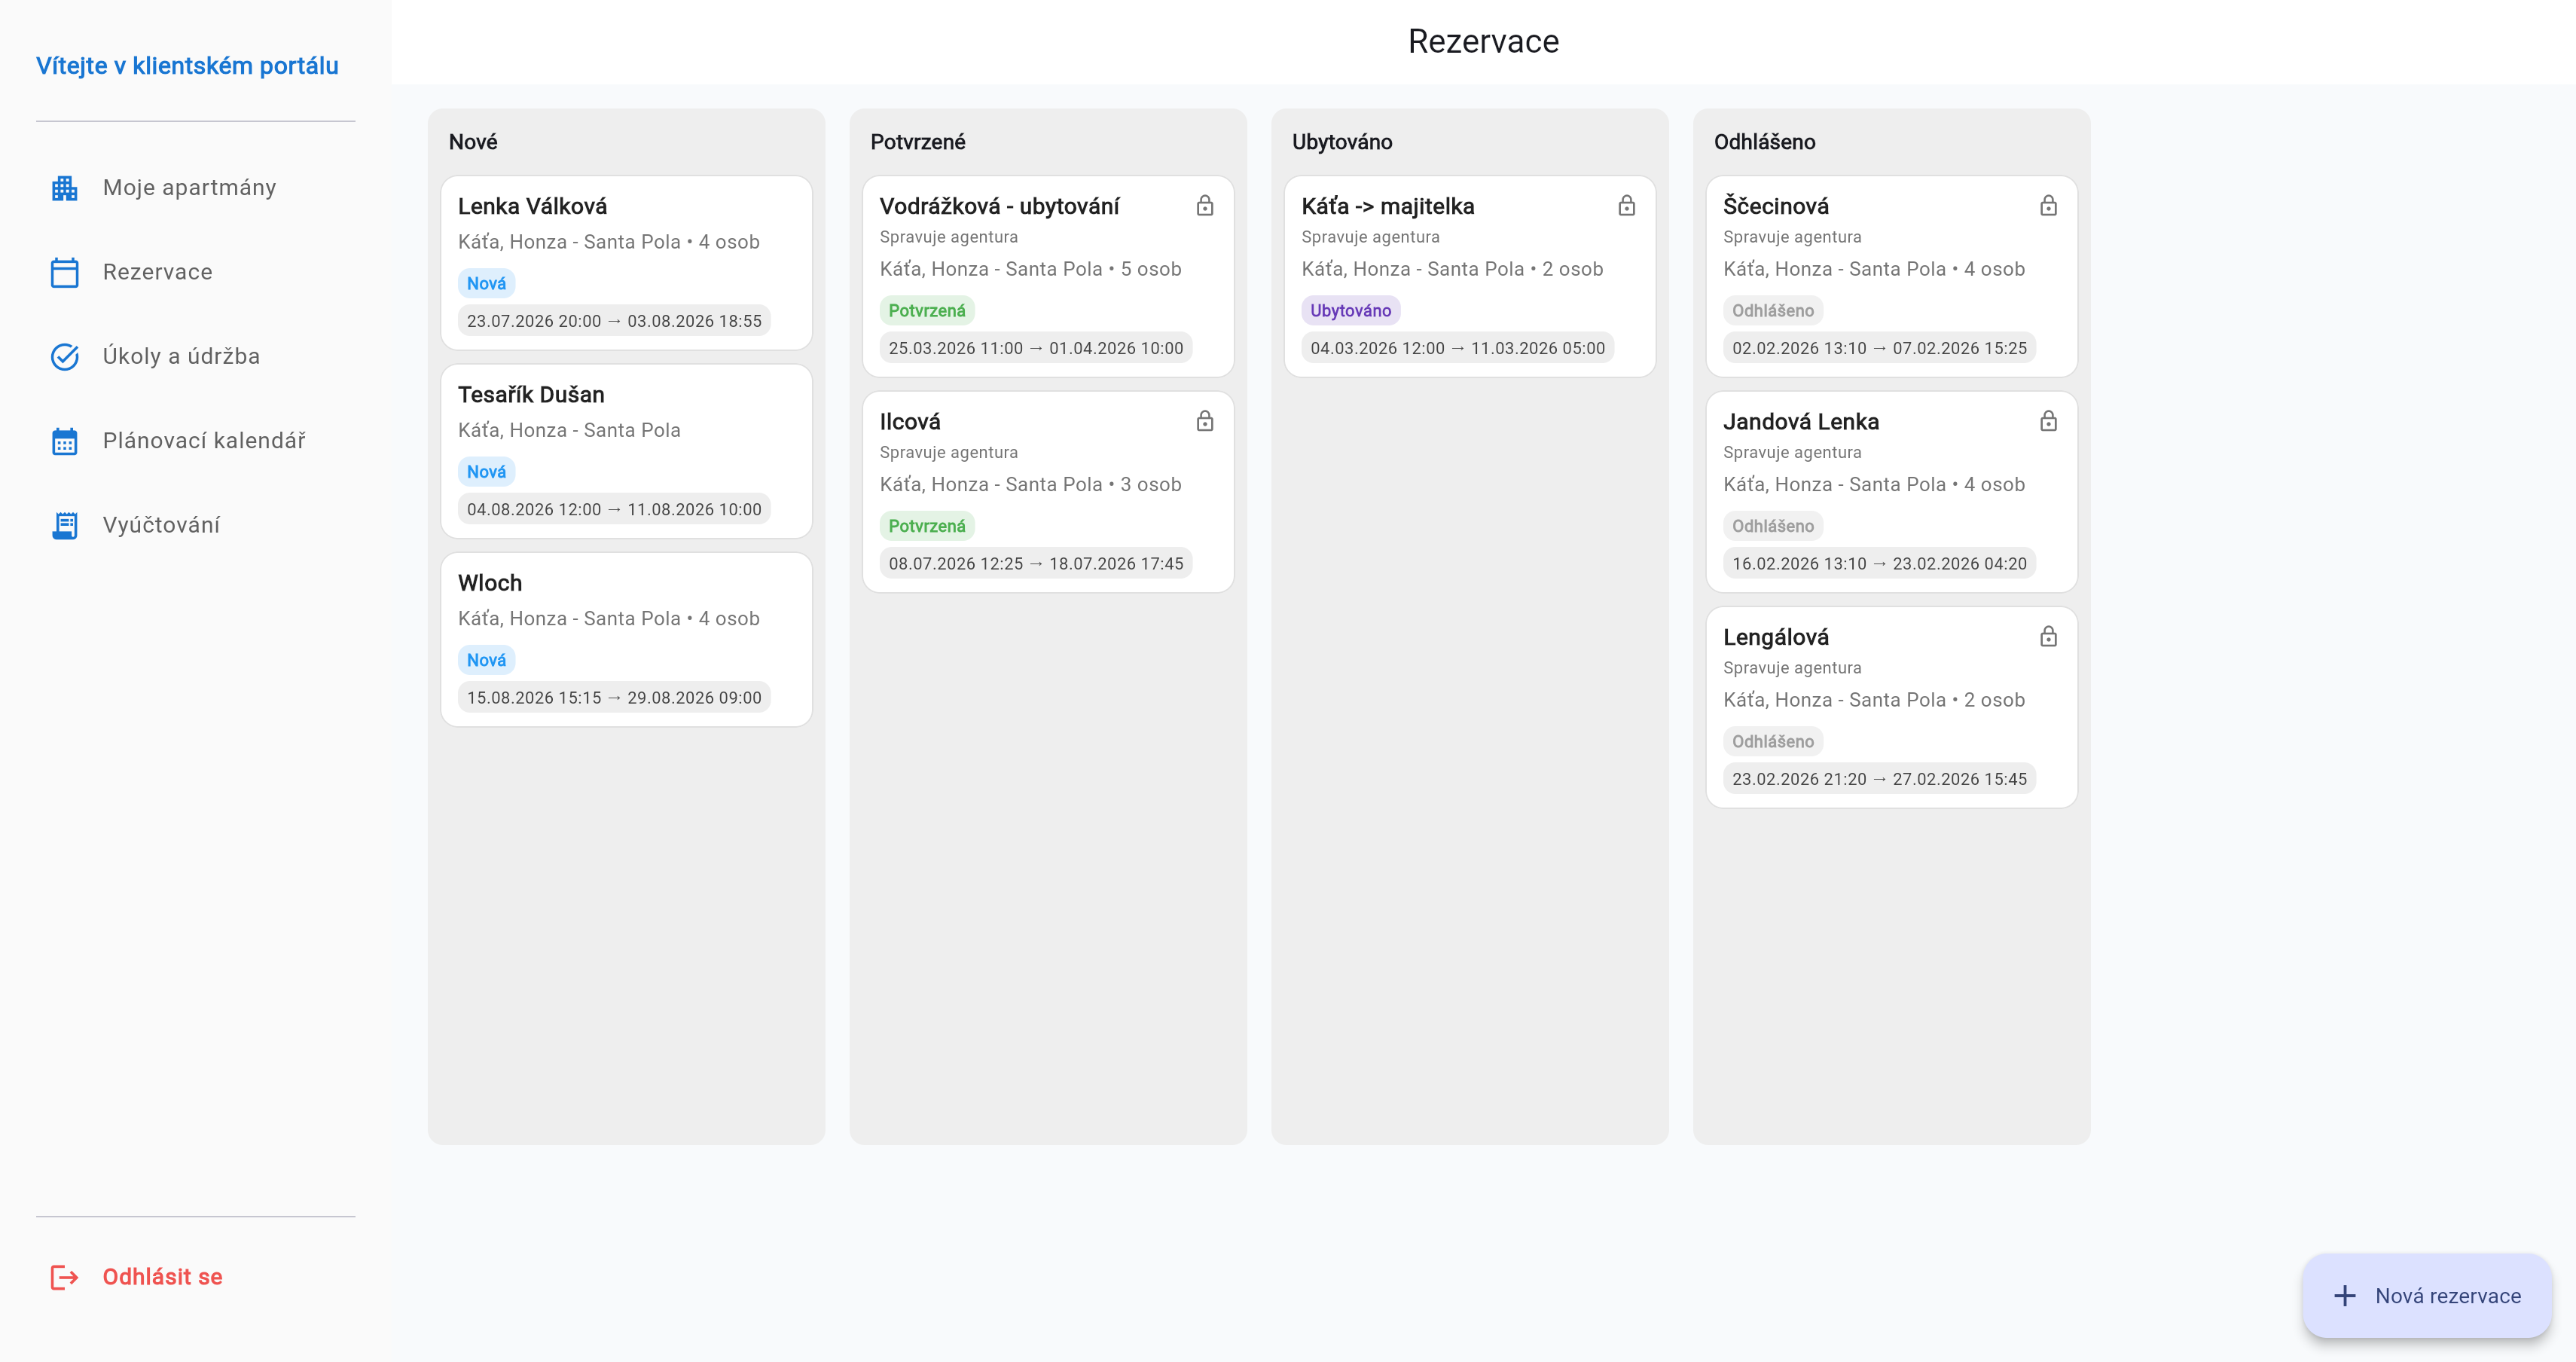The height and width of the screenshot is (1362, 2576).
Task: Click the Potvrzená status chip on Ilcová
Action: point(926,526)
